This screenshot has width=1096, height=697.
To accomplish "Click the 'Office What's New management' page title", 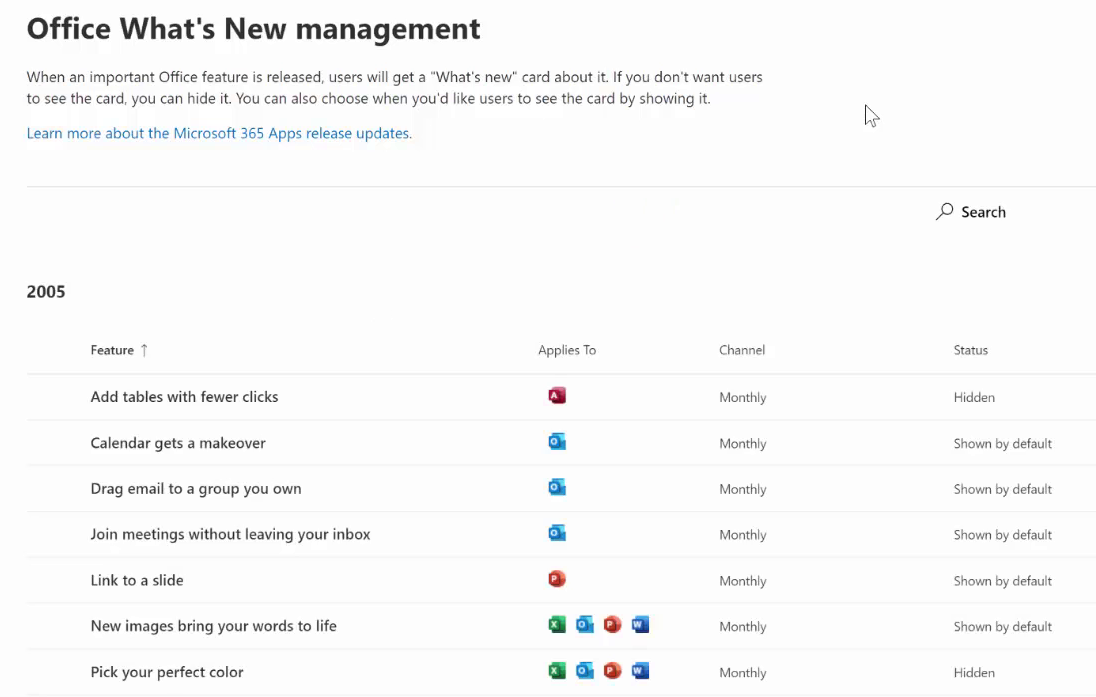I will point(254,29).
